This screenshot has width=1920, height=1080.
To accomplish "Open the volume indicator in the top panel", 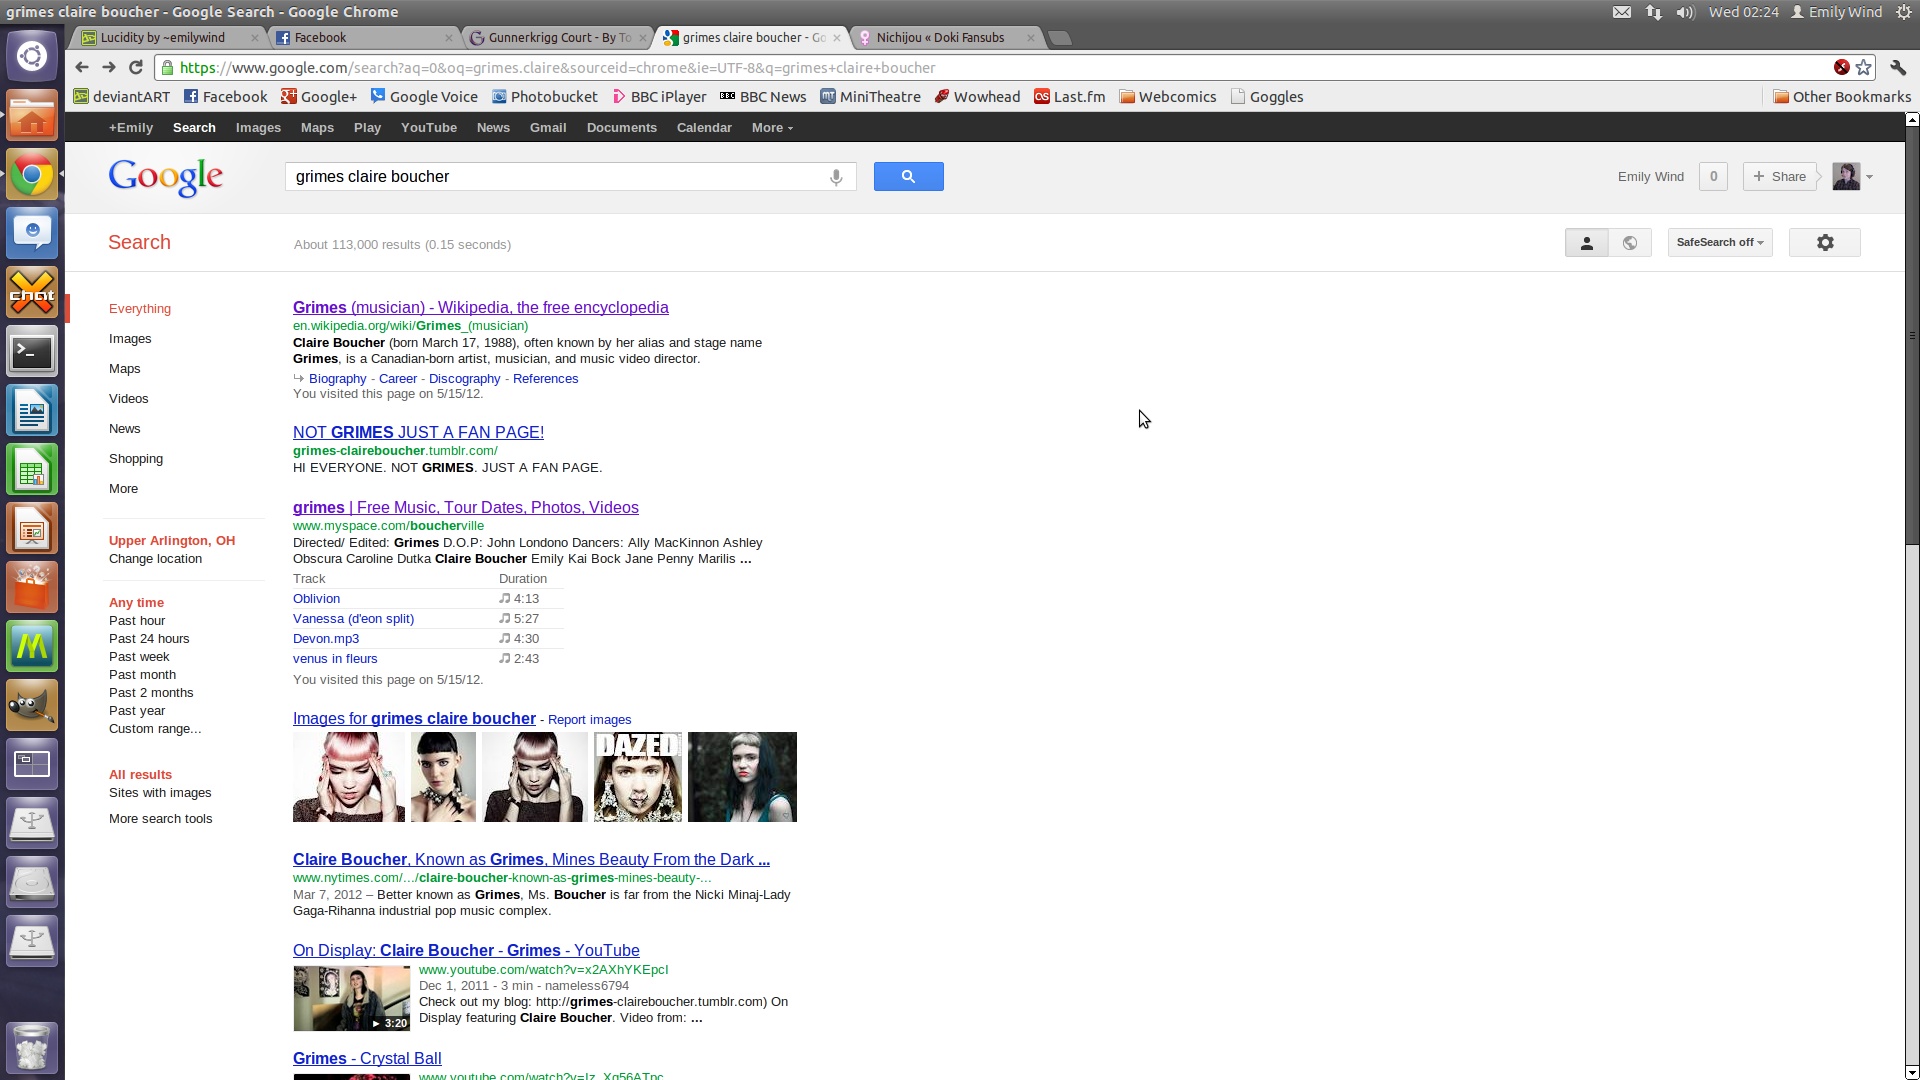I will point(1686,12).
